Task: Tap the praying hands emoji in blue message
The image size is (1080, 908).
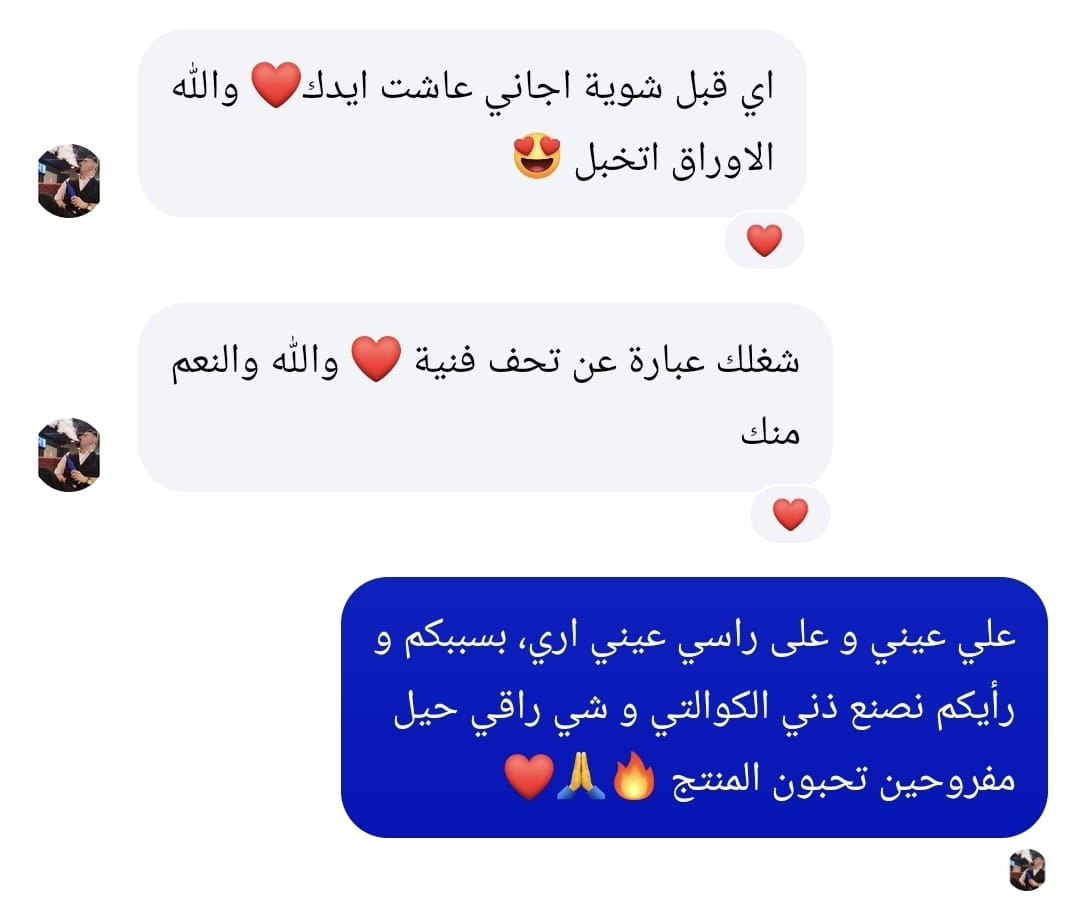Action: [581, 776]
